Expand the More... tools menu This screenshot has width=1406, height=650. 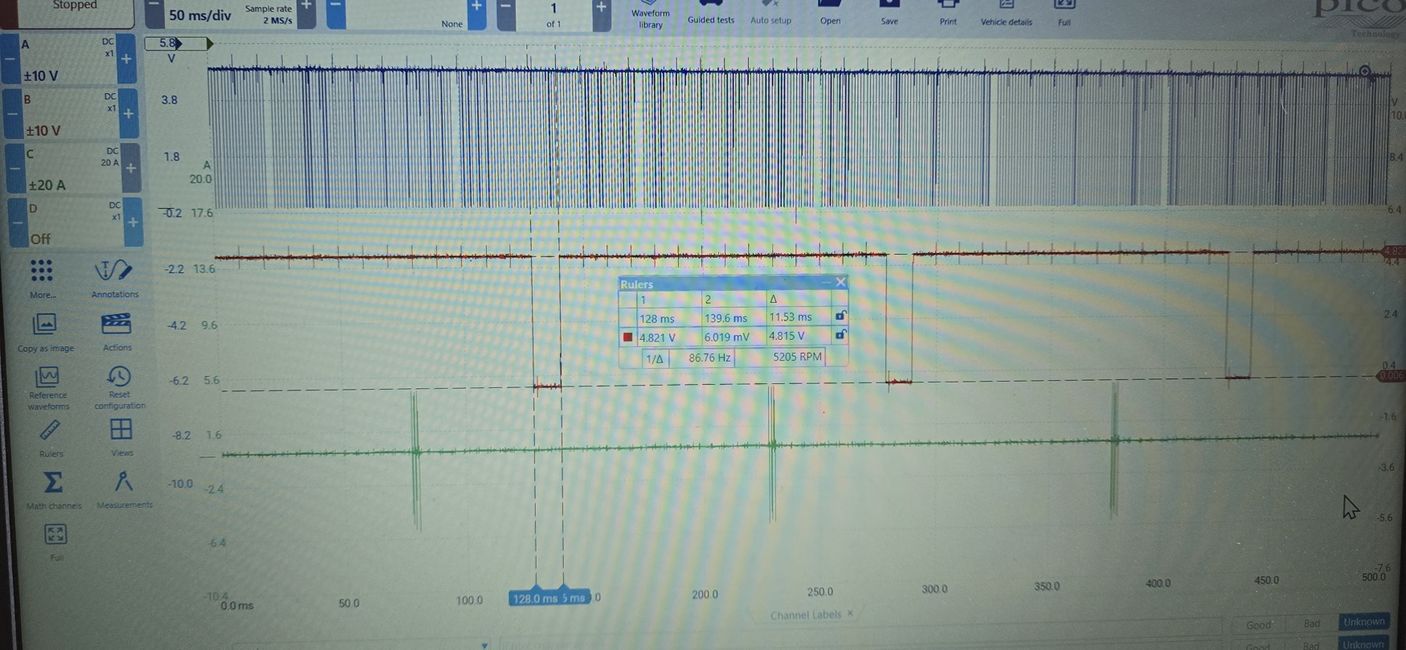(x=42, y=272)
